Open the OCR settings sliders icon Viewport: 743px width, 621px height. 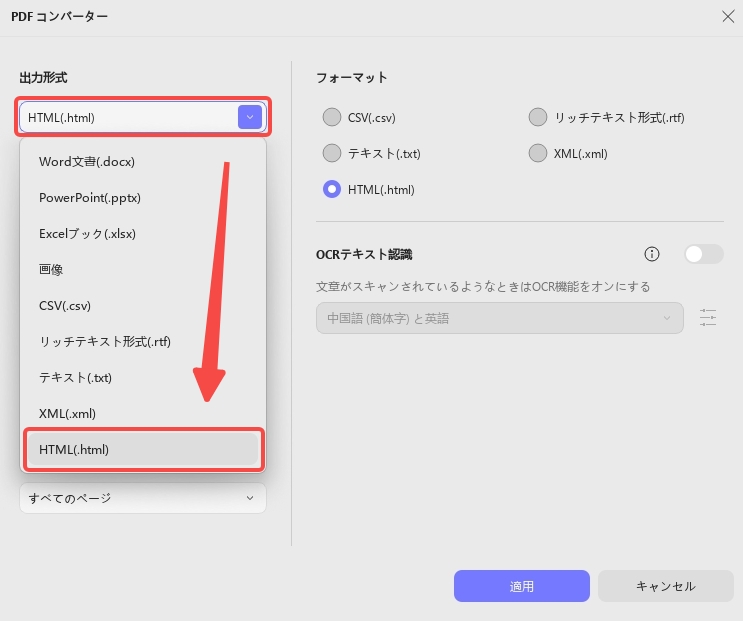coord(708,318)
